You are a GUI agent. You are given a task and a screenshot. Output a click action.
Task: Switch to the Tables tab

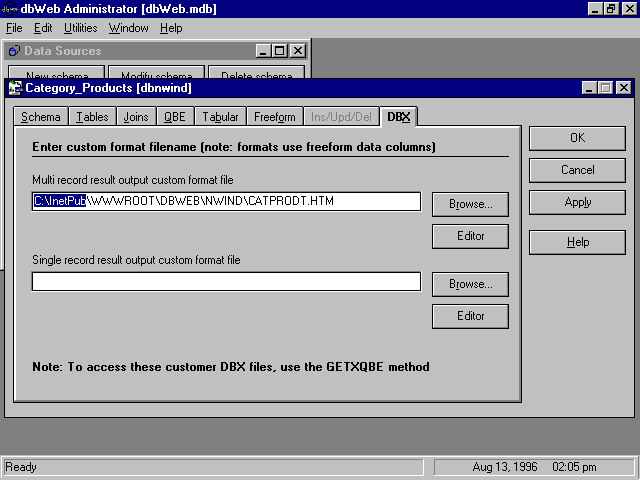(92, 117)
